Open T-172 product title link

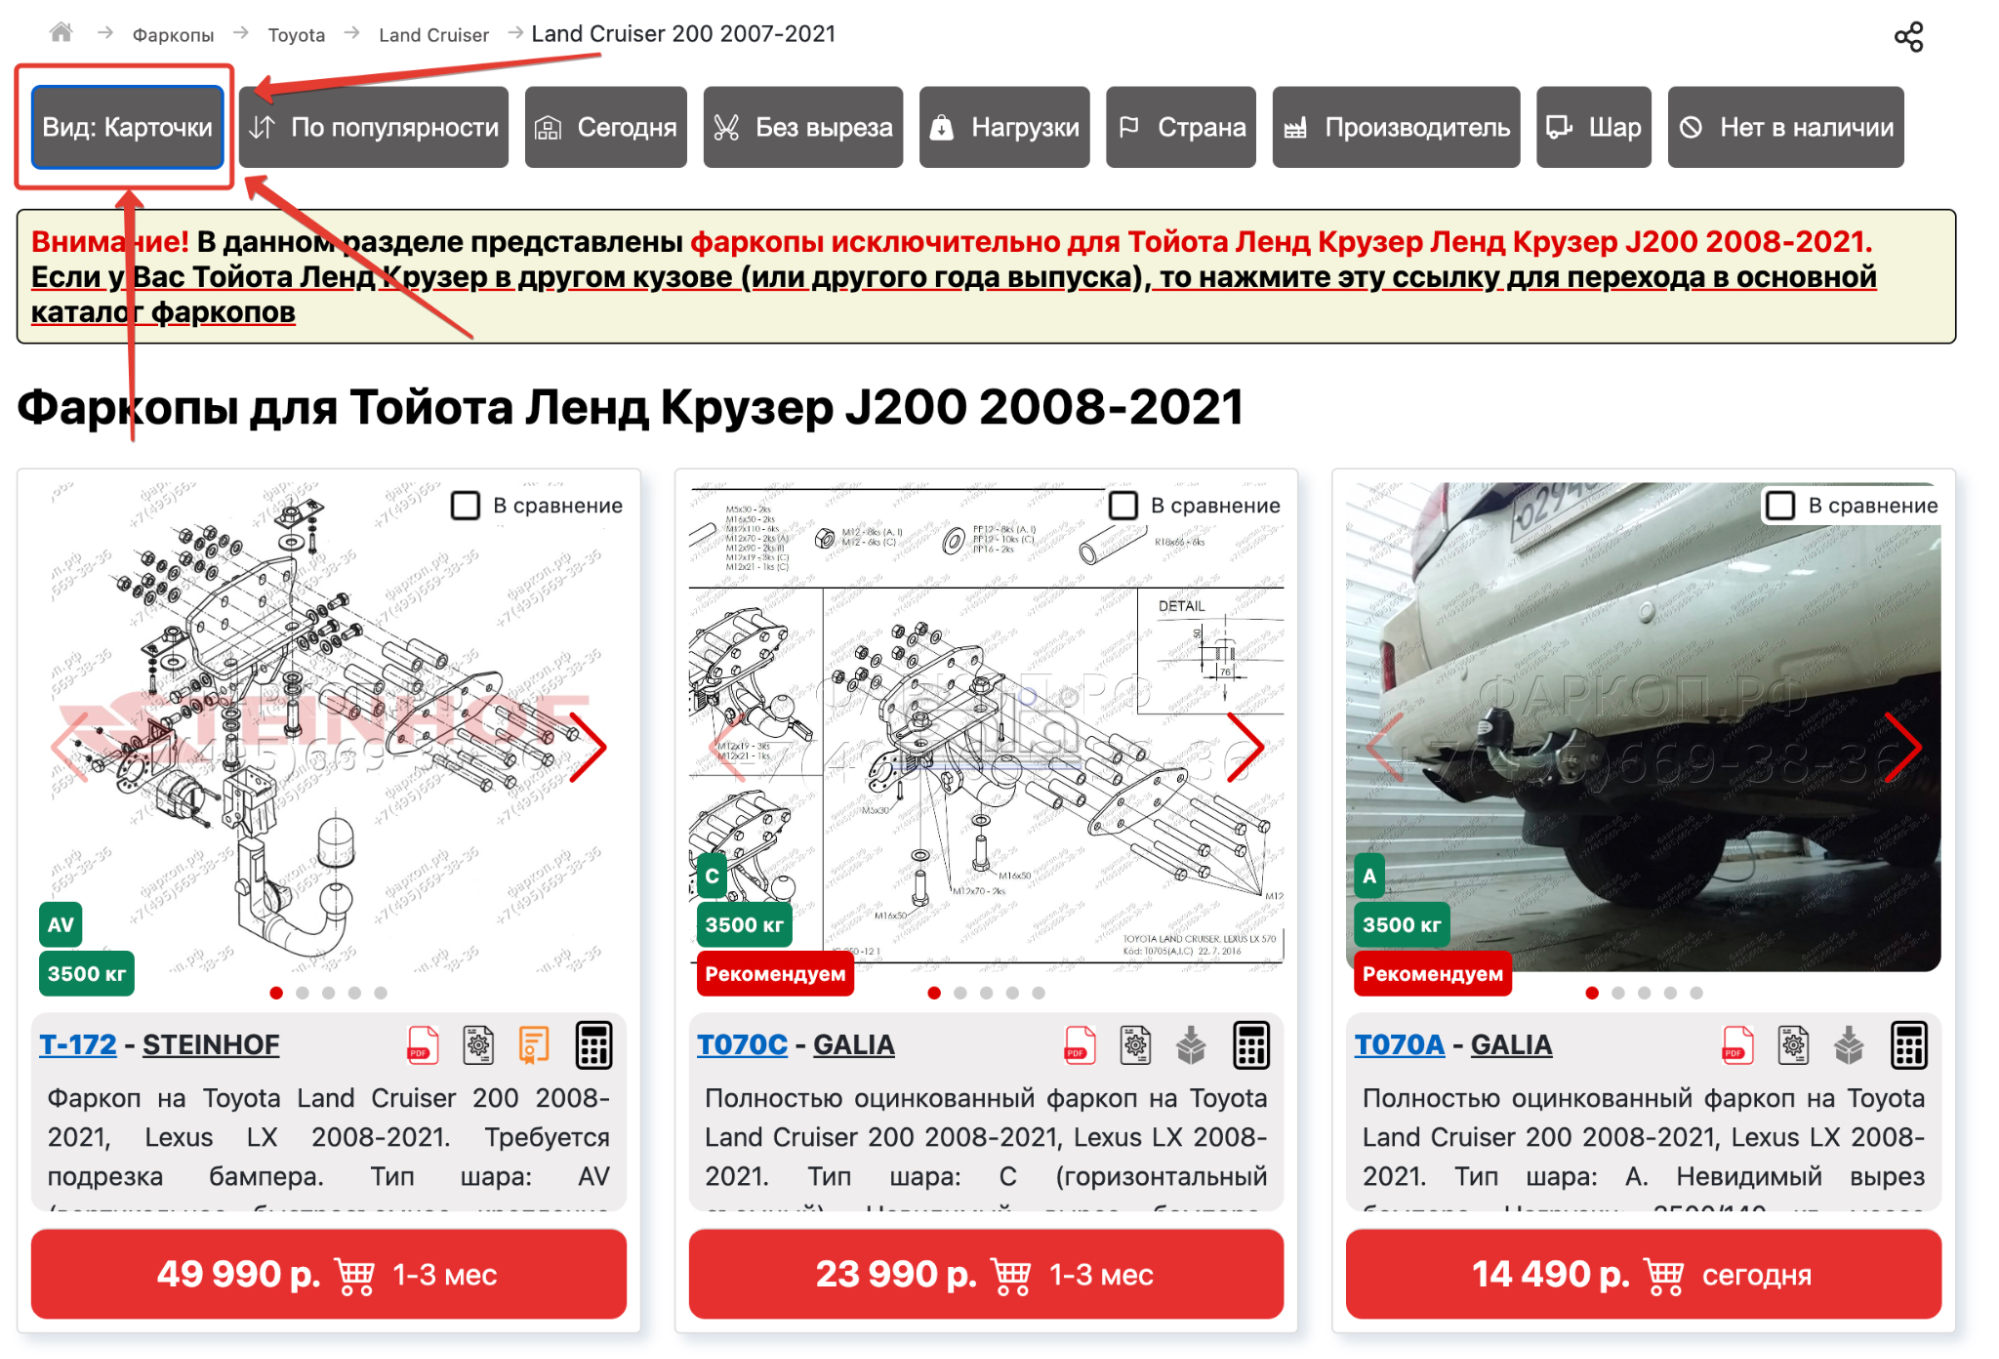pyautogui.click(x=78, y=1044)
